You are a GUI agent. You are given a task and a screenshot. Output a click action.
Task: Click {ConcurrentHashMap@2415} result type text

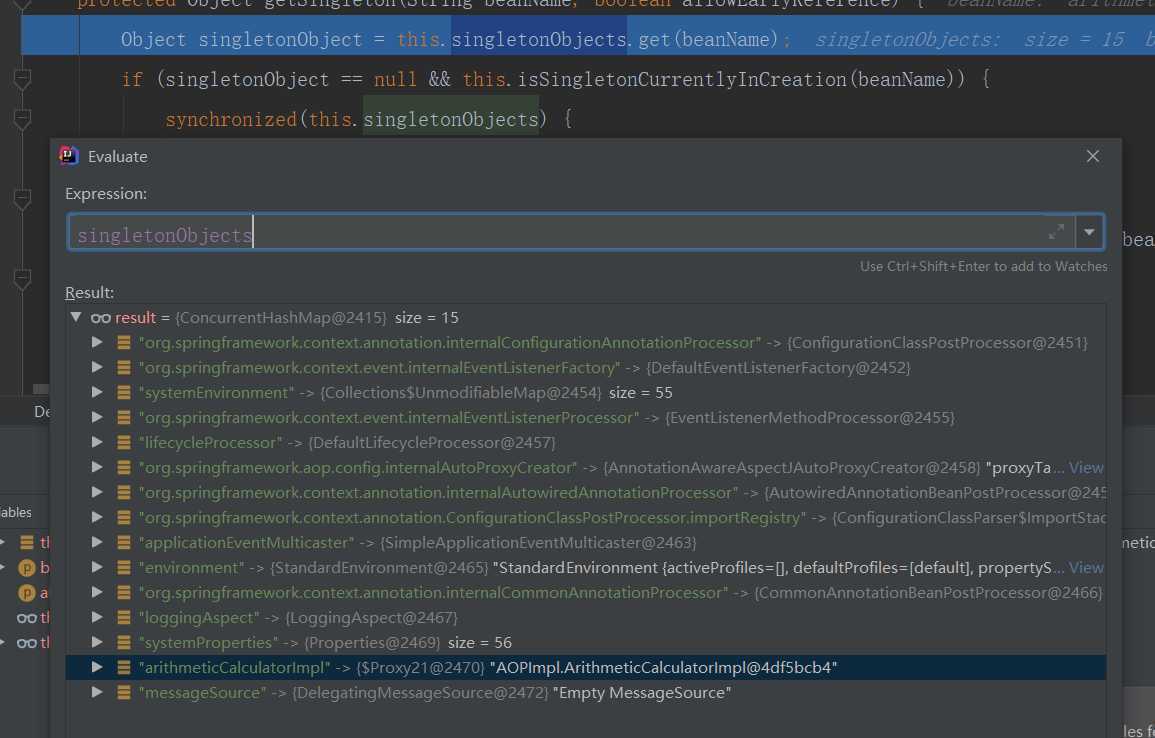[281, 317]
